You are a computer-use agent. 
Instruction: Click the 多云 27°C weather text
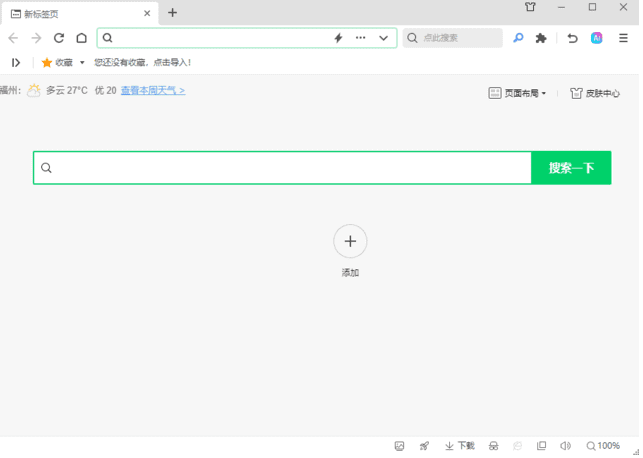coord(67,91)
